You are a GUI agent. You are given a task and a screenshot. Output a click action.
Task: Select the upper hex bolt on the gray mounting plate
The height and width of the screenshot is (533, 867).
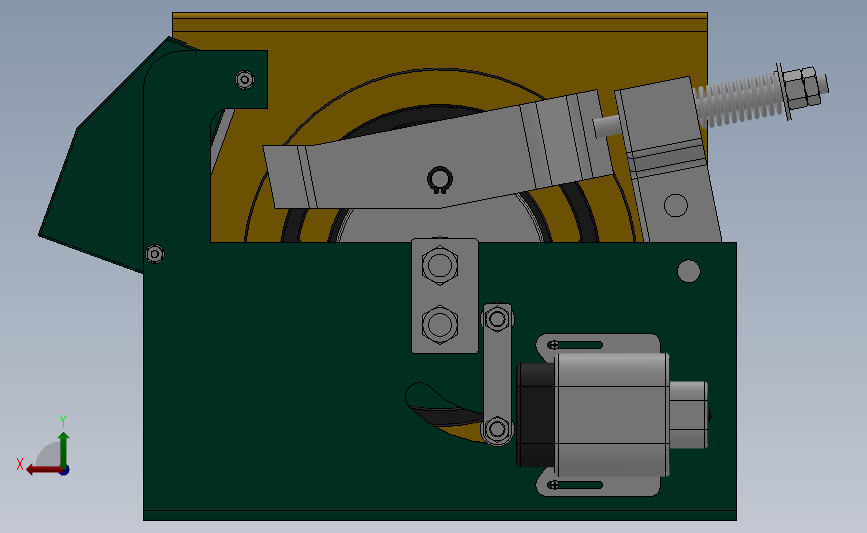[x=440, y=265]
